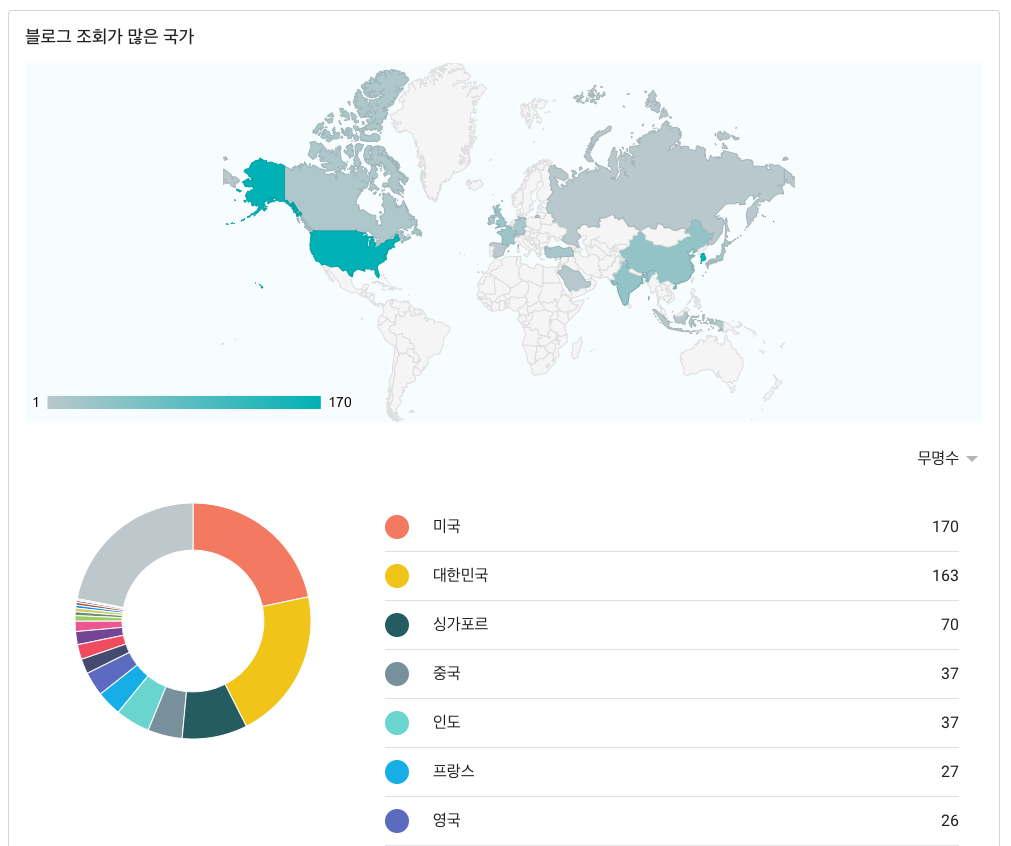Select the 인도 country label
This screenshot has width=1011, height=846.
[446, 722]
